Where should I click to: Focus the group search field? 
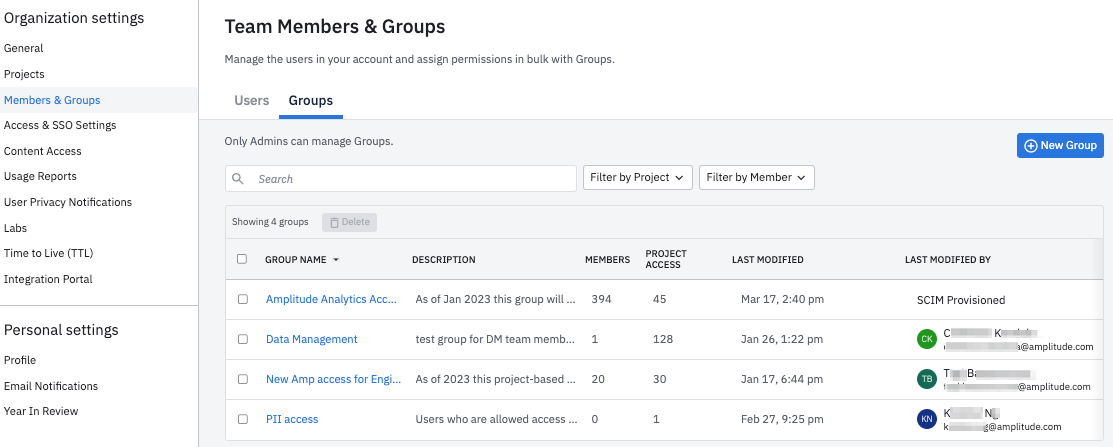point(410,179)
